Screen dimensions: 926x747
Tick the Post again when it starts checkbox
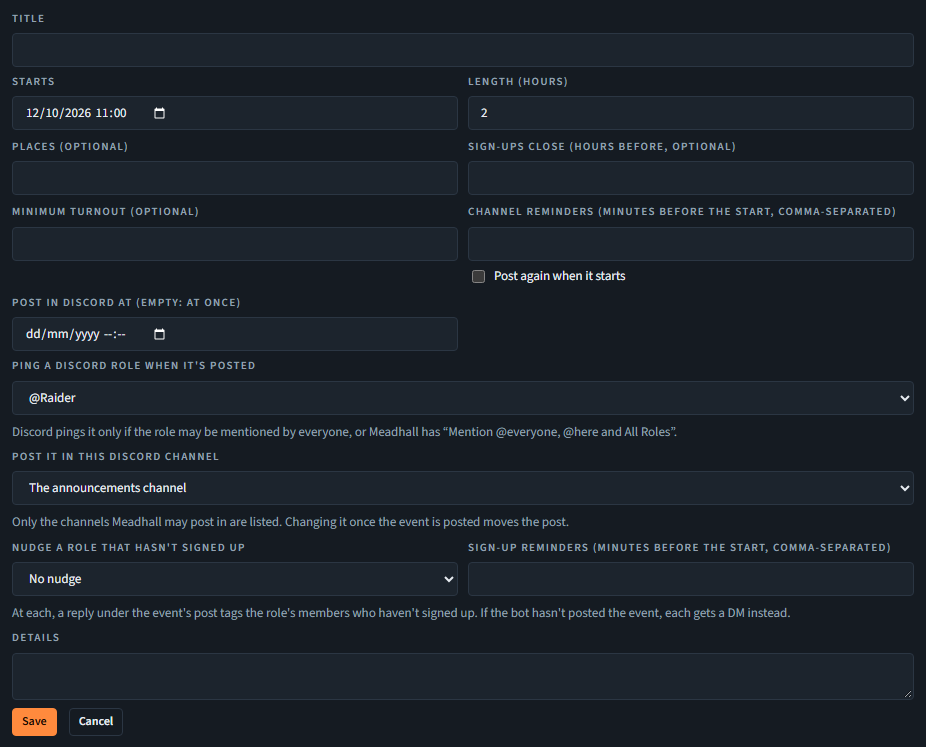click(478, 276)
